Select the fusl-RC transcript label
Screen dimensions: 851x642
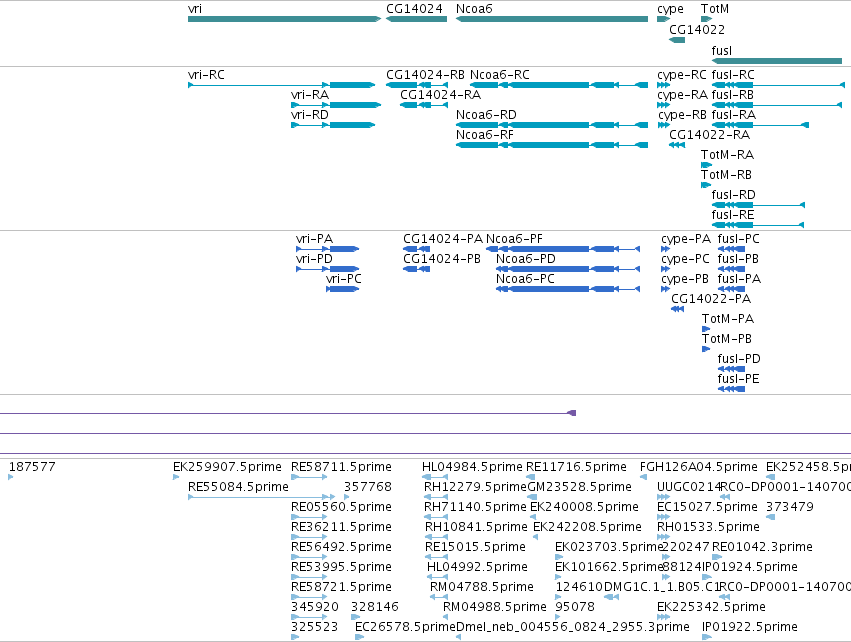point(733,74)
